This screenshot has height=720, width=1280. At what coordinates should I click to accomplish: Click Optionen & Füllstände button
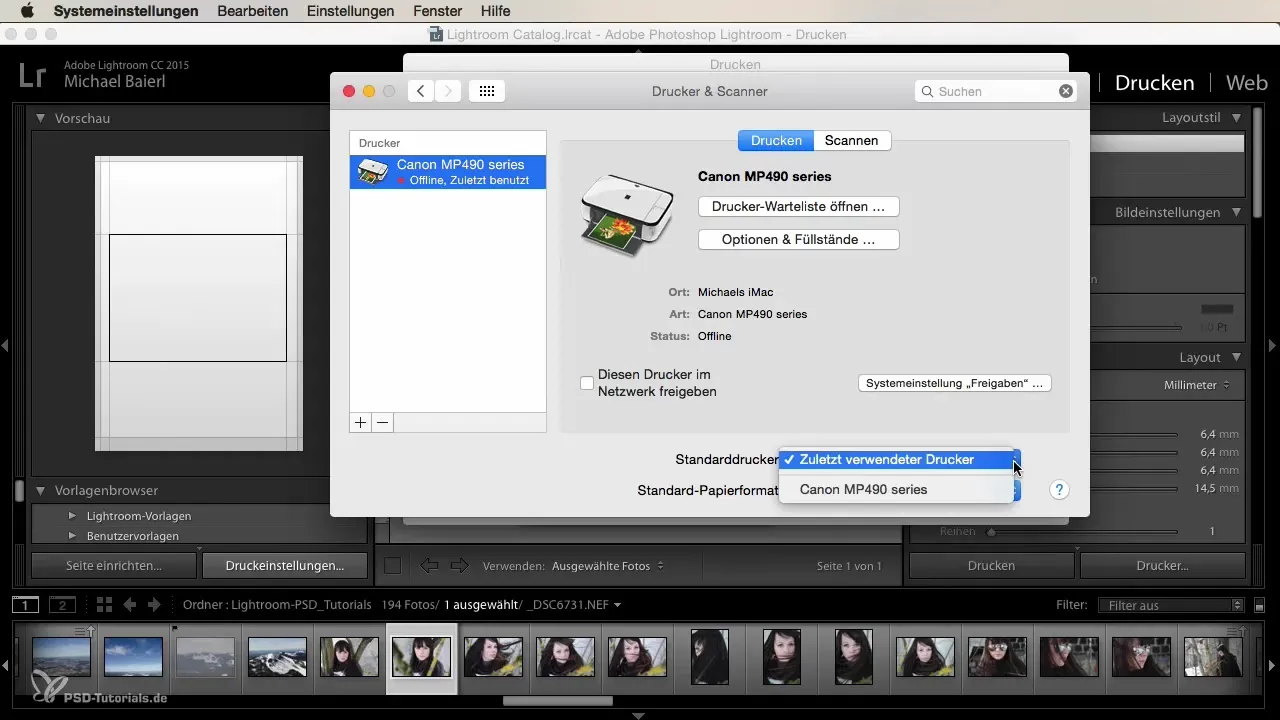(x=798, y=240)
